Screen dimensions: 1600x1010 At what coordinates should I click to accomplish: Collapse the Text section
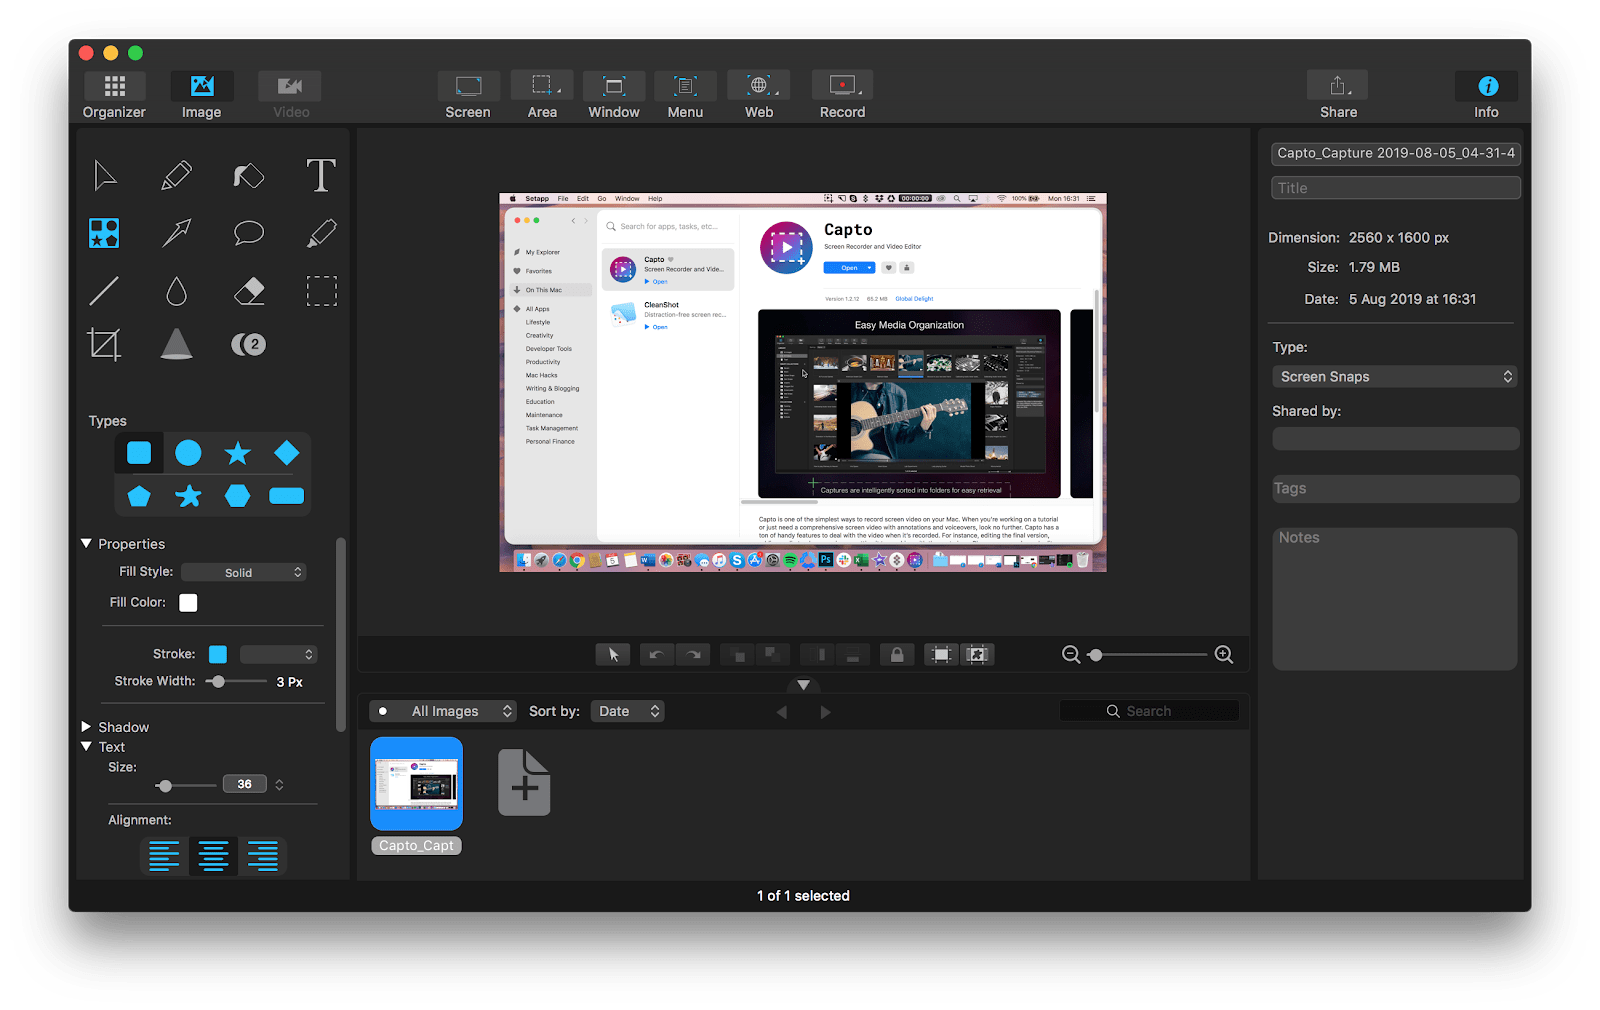click(x=86, y=746)
